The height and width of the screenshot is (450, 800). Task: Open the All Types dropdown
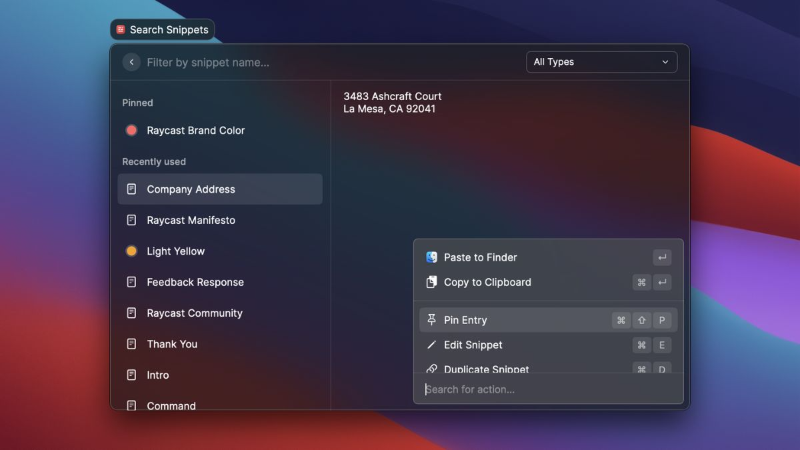[602, 62]
